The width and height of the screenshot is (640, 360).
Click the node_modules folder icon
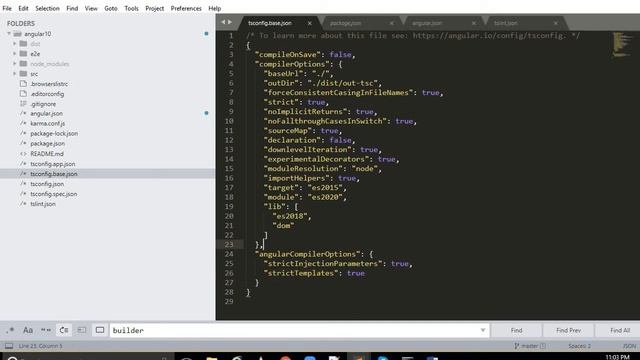[x=23, y=64]
